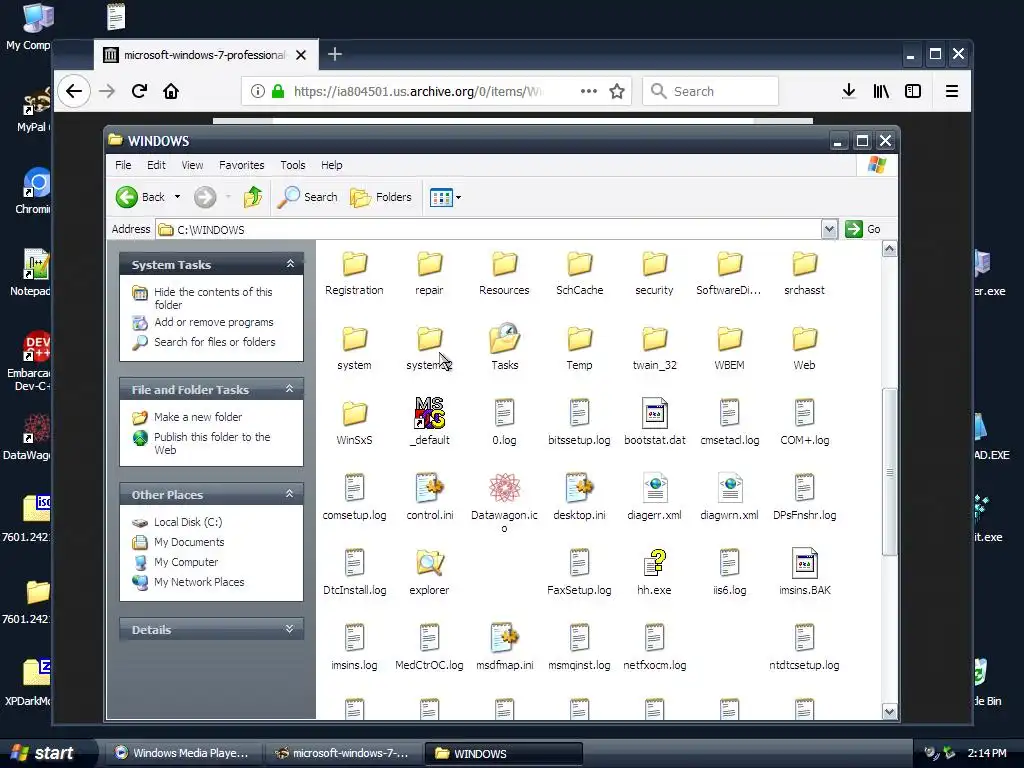Open the Registration folder
The width and height of the screenshot is (1024, 768).
click(354, 274)
